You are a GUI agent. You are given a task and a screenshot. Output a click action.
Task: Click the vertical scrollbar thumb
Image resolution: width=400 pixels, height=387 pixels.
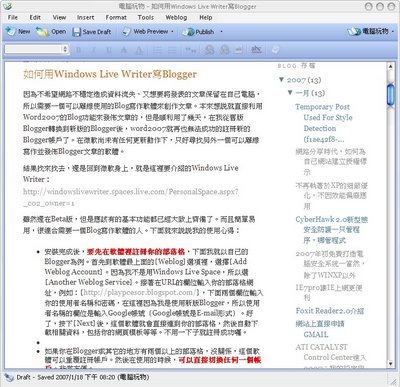click(390, 95)
